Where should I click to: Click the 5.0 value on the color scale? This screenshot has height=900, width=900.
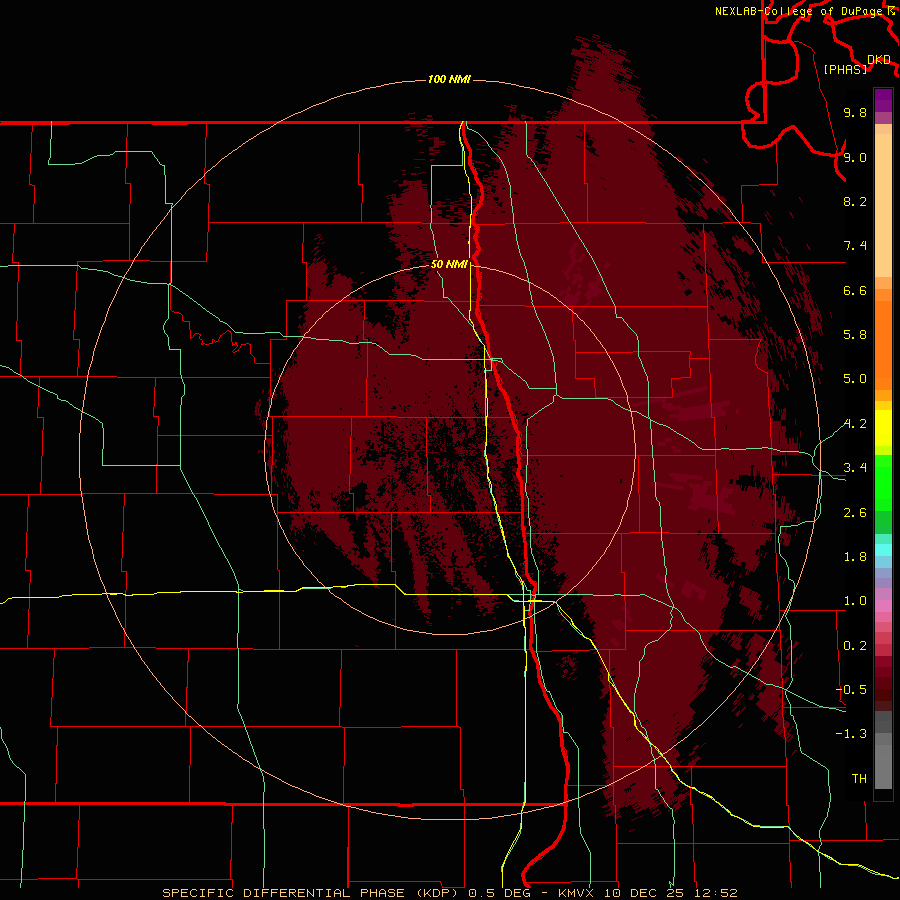point(855,379)
